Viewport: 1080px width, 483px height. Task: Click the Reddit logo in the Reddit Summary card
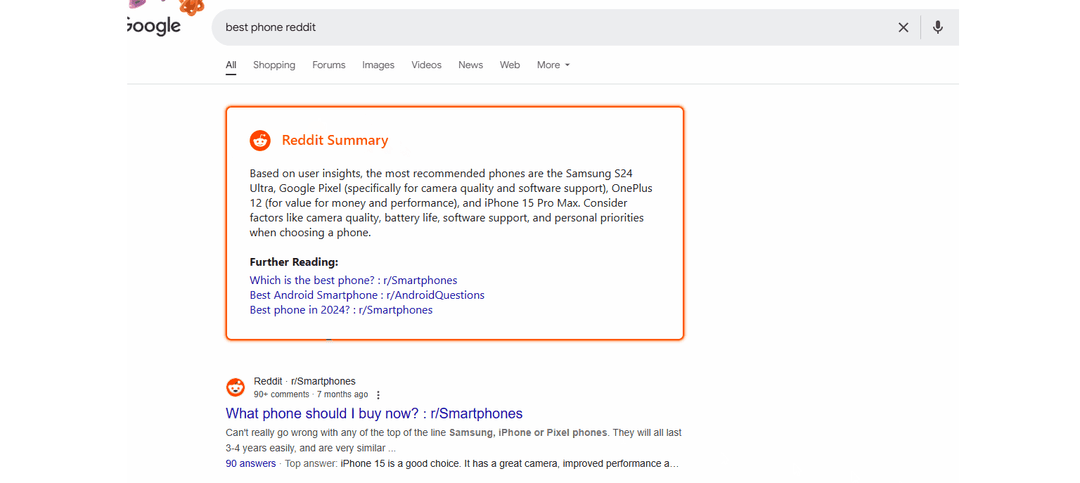[x=260, y=141]
